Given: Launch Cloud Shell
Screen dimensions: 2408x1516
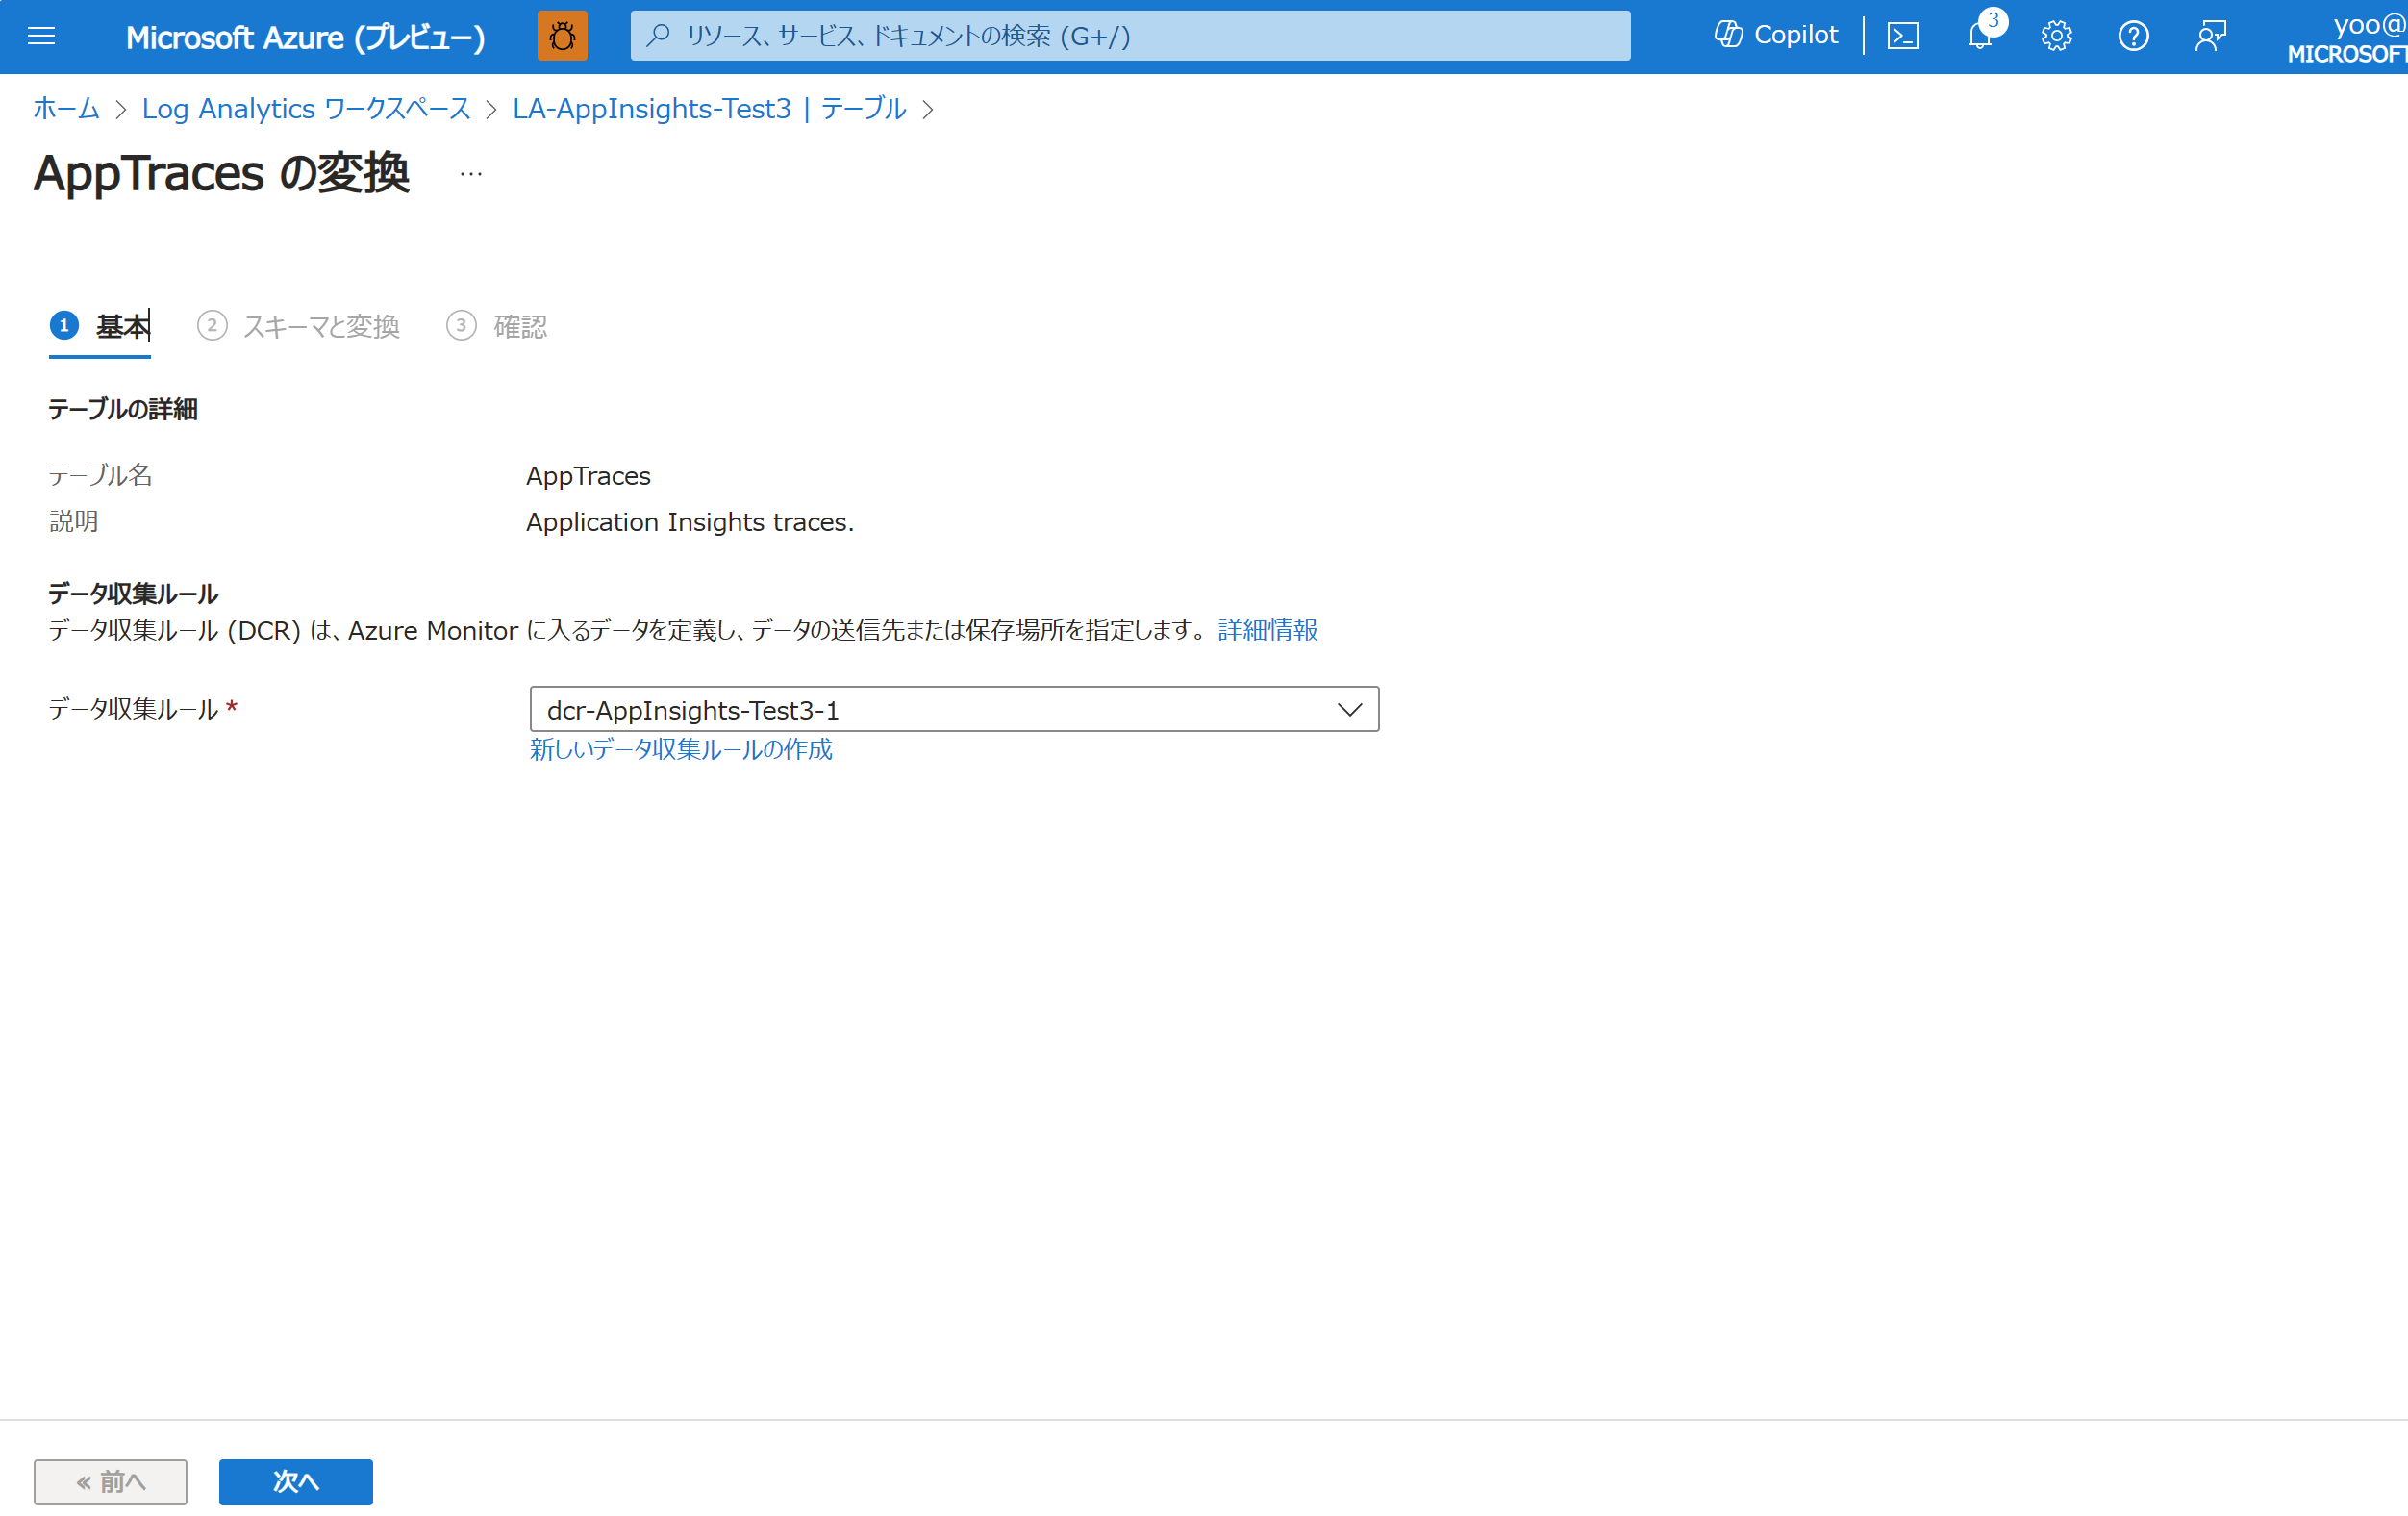Looking at the screenshot, I should (1903, 35).
